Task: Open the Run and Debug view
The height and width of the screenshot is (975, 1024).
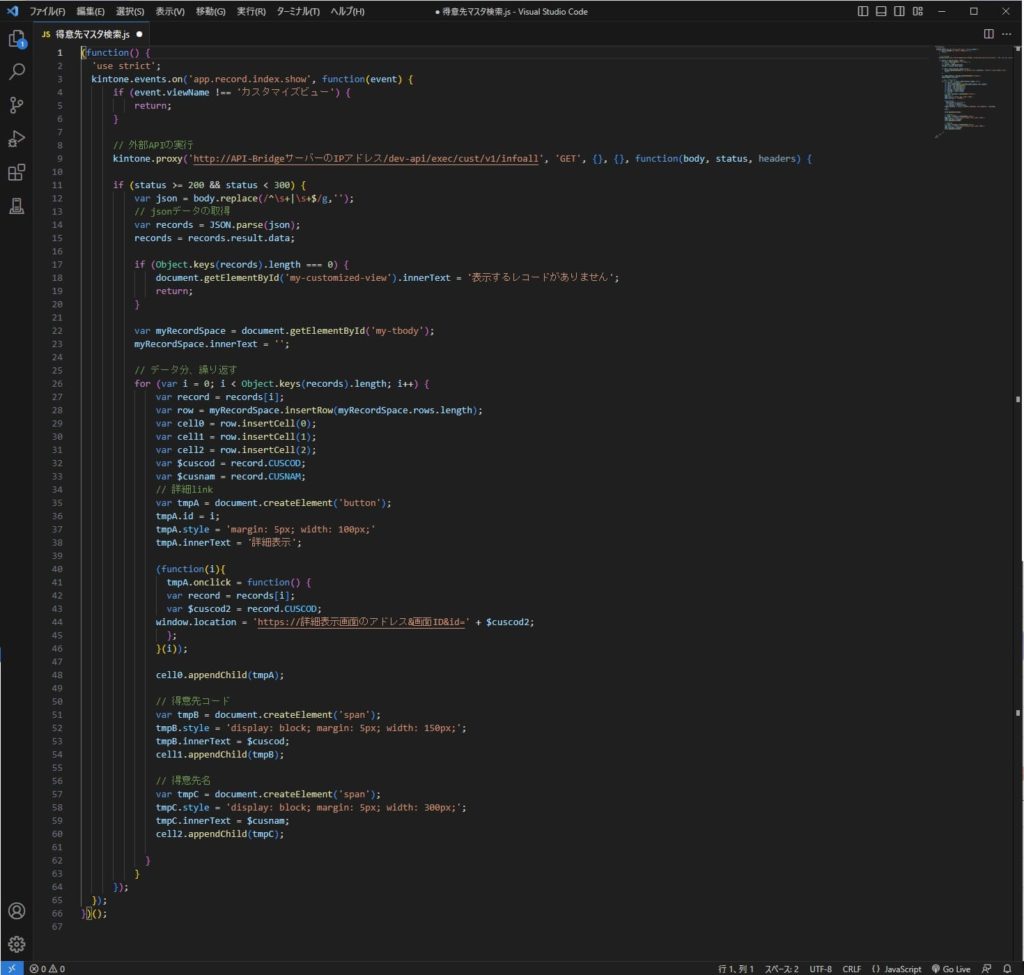Action: [16, 138]
